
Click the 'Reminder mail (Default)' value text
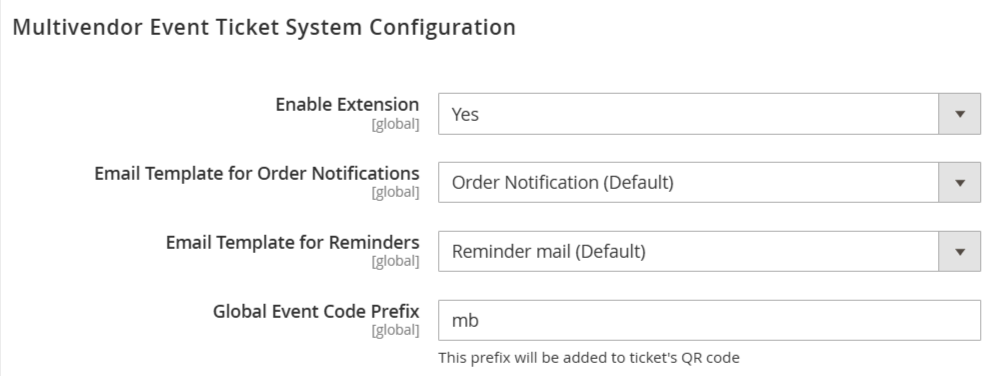tap(549, 252)
